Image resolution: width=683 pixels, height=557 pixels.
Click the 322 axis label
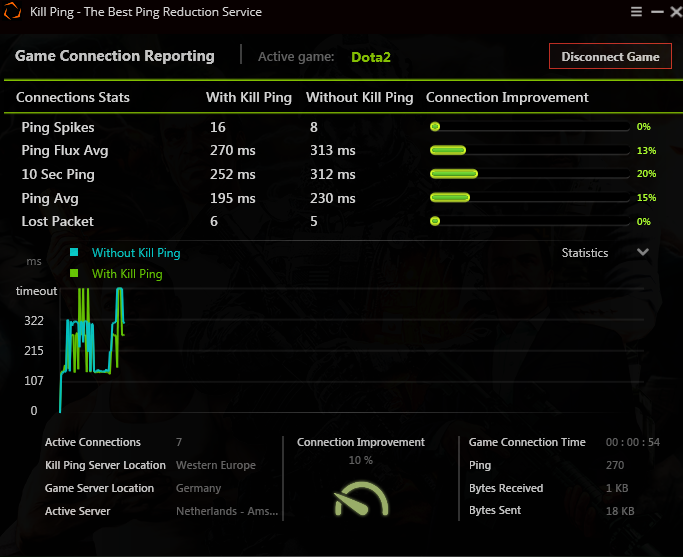pyautogui.click(x=34, y=321)
